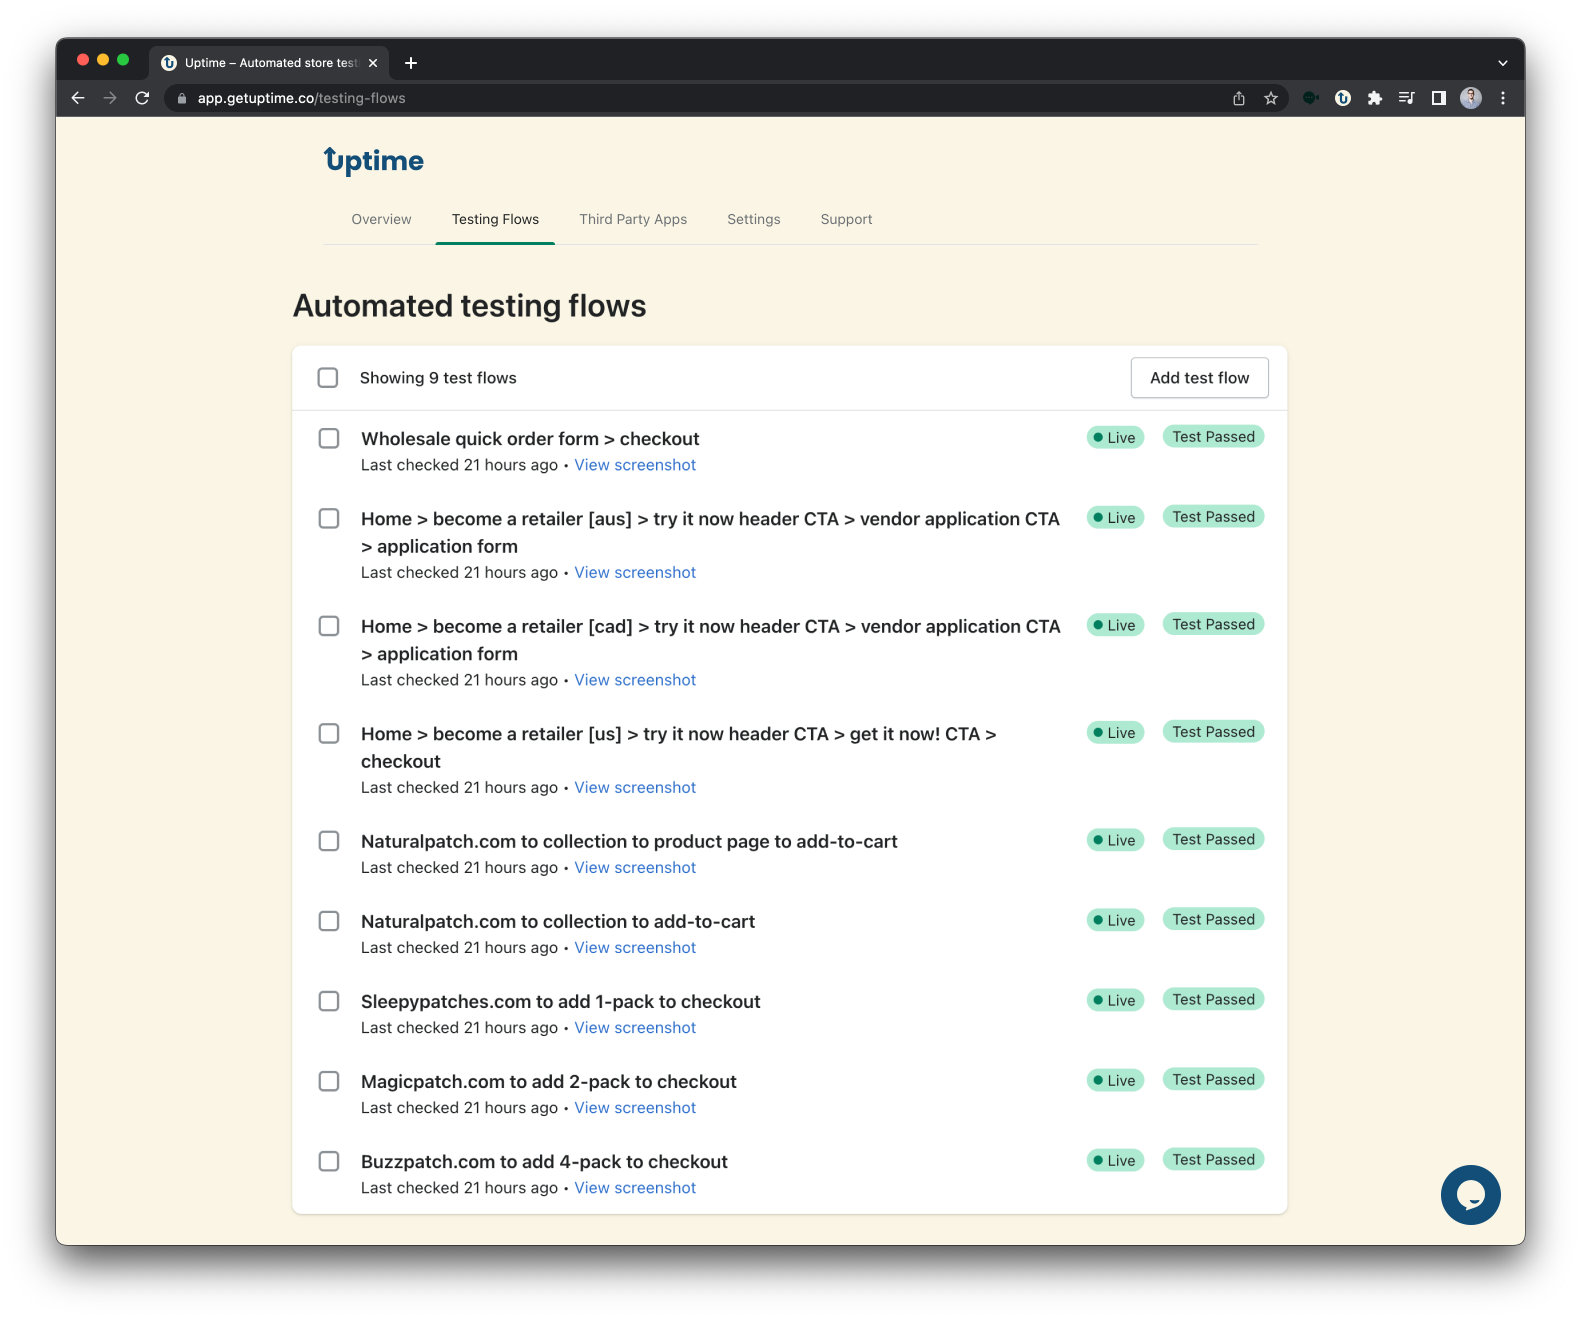Click the green camera extension icon
Viewport: 1581px width, 1319px height.
[1311, 98]
